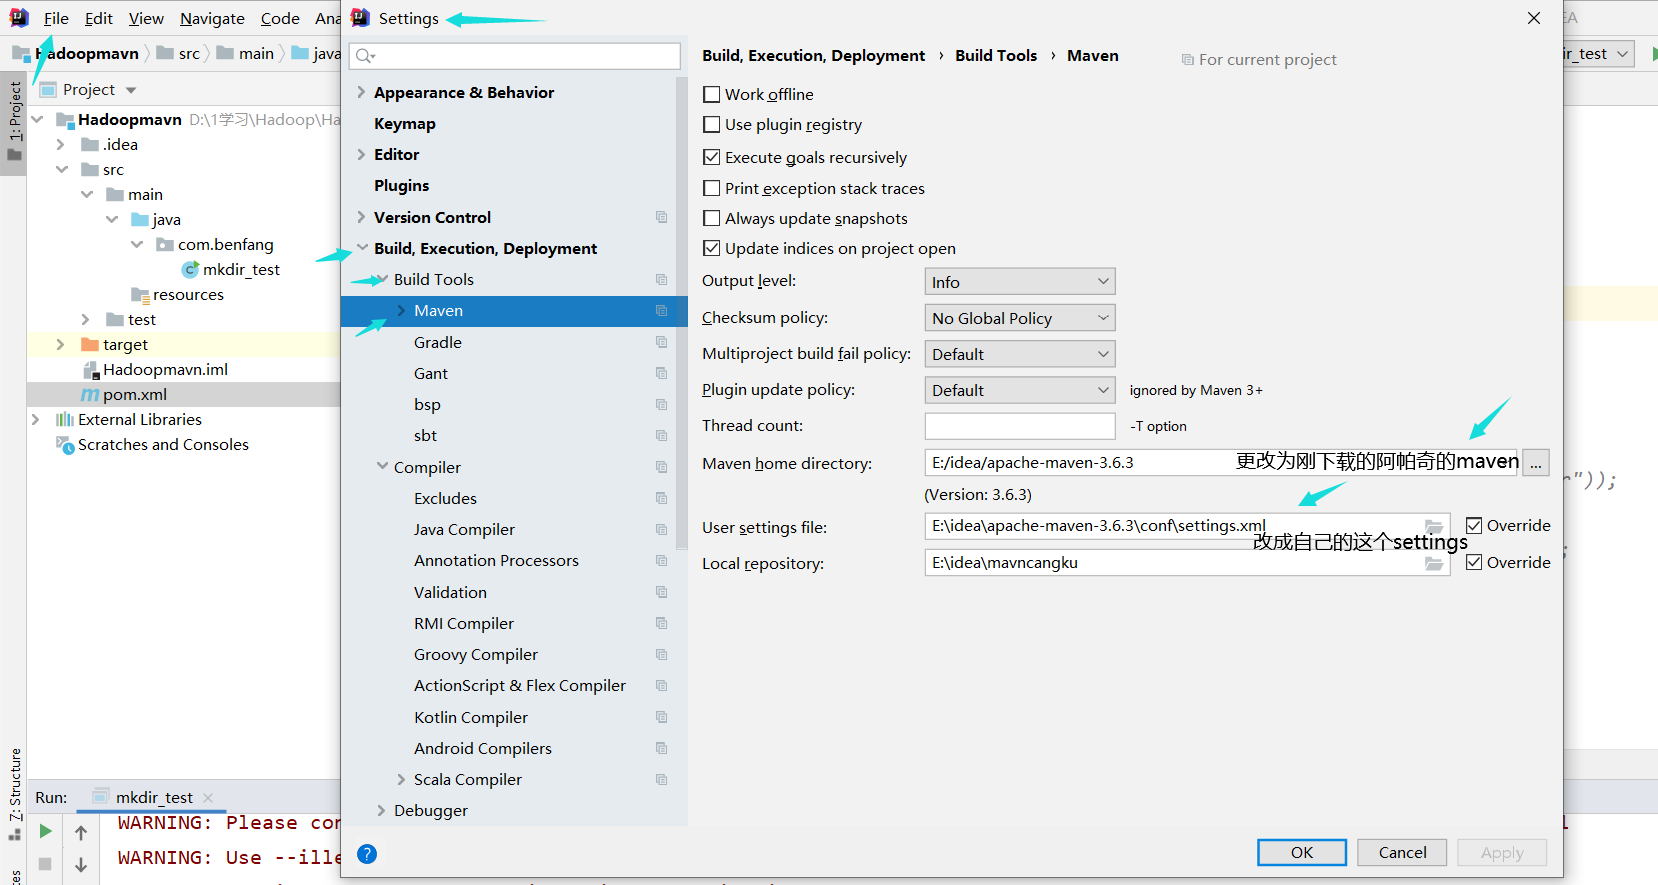Click the pom.xml Maven file icon

point(90,395)
